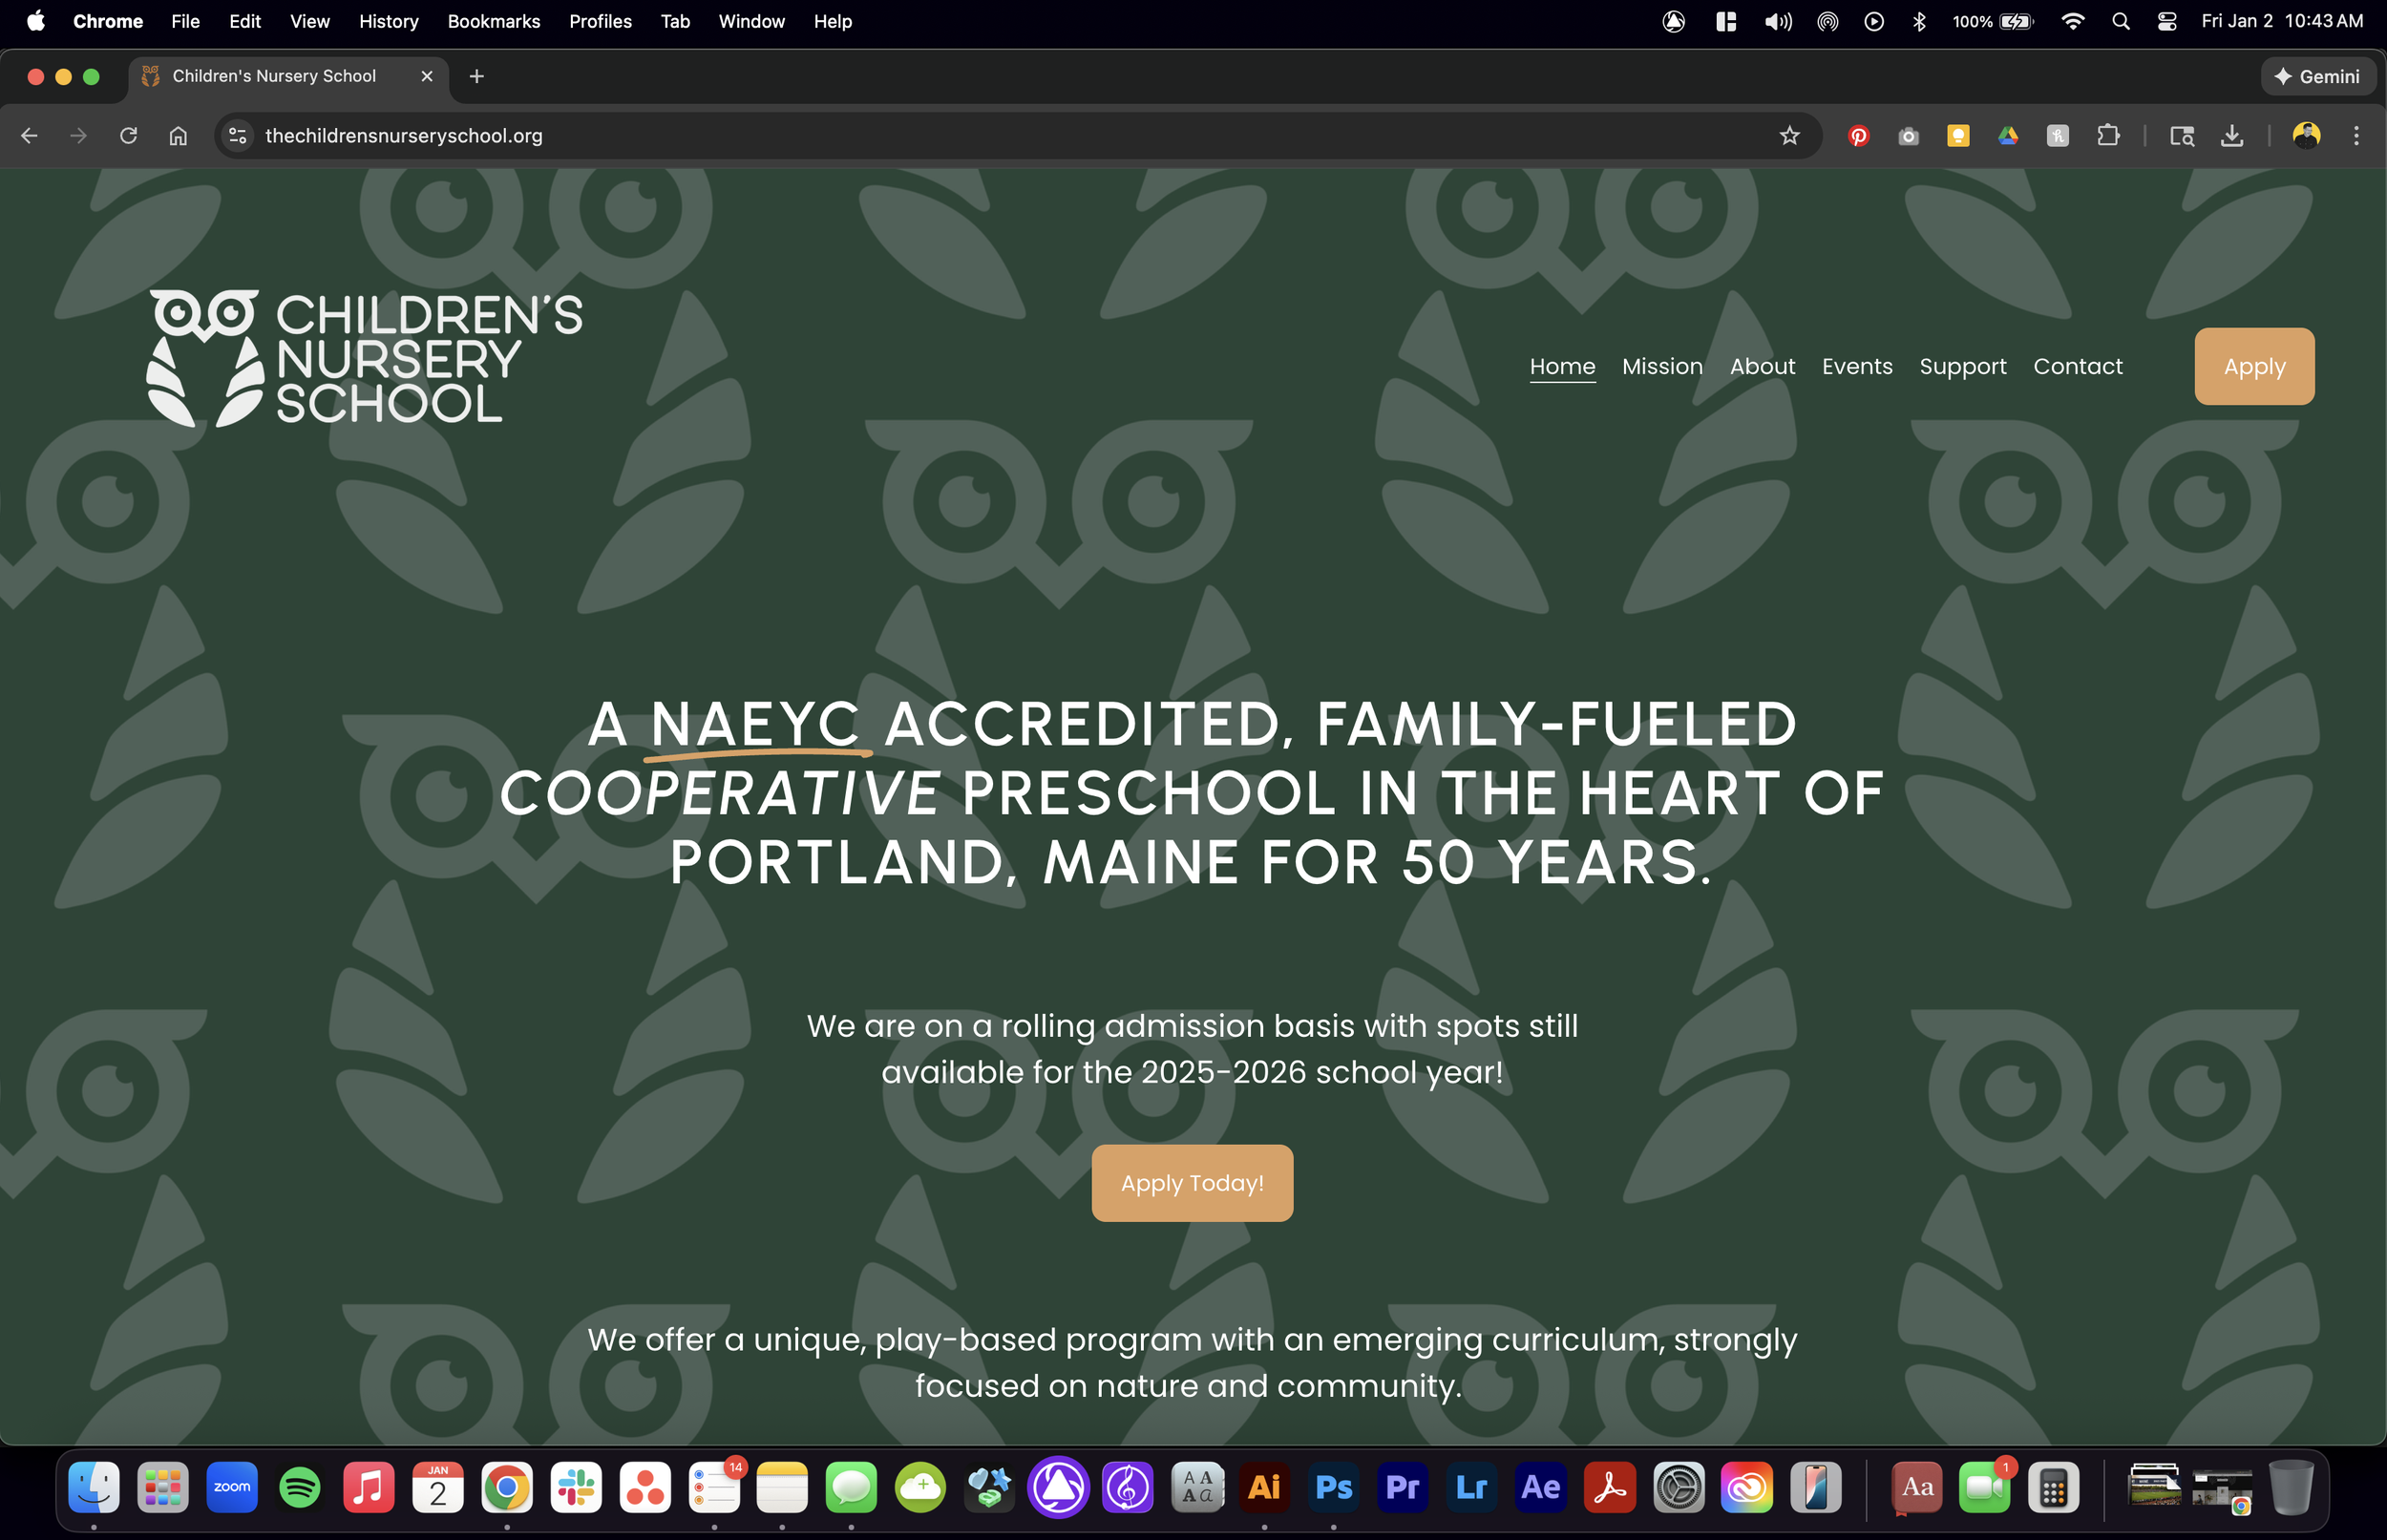2387x1540 pixels.
Task: Open the Chrome profile avatar menu
Action: point(2306,136)
